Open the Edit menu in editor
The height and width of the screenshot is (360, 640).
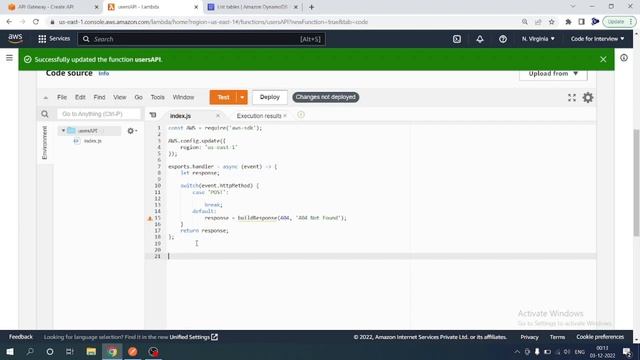pos(80,97)
